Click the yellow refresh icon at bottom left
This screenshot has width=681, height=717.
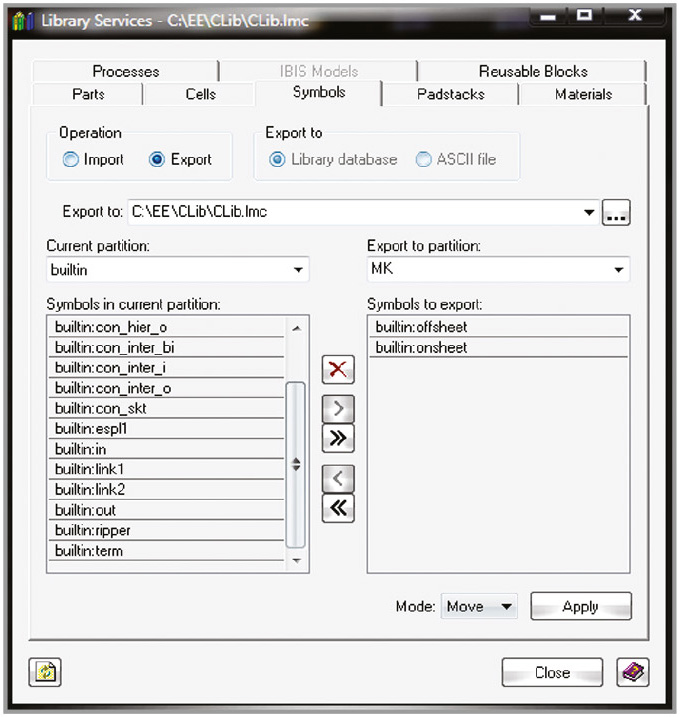coord(44,672)
